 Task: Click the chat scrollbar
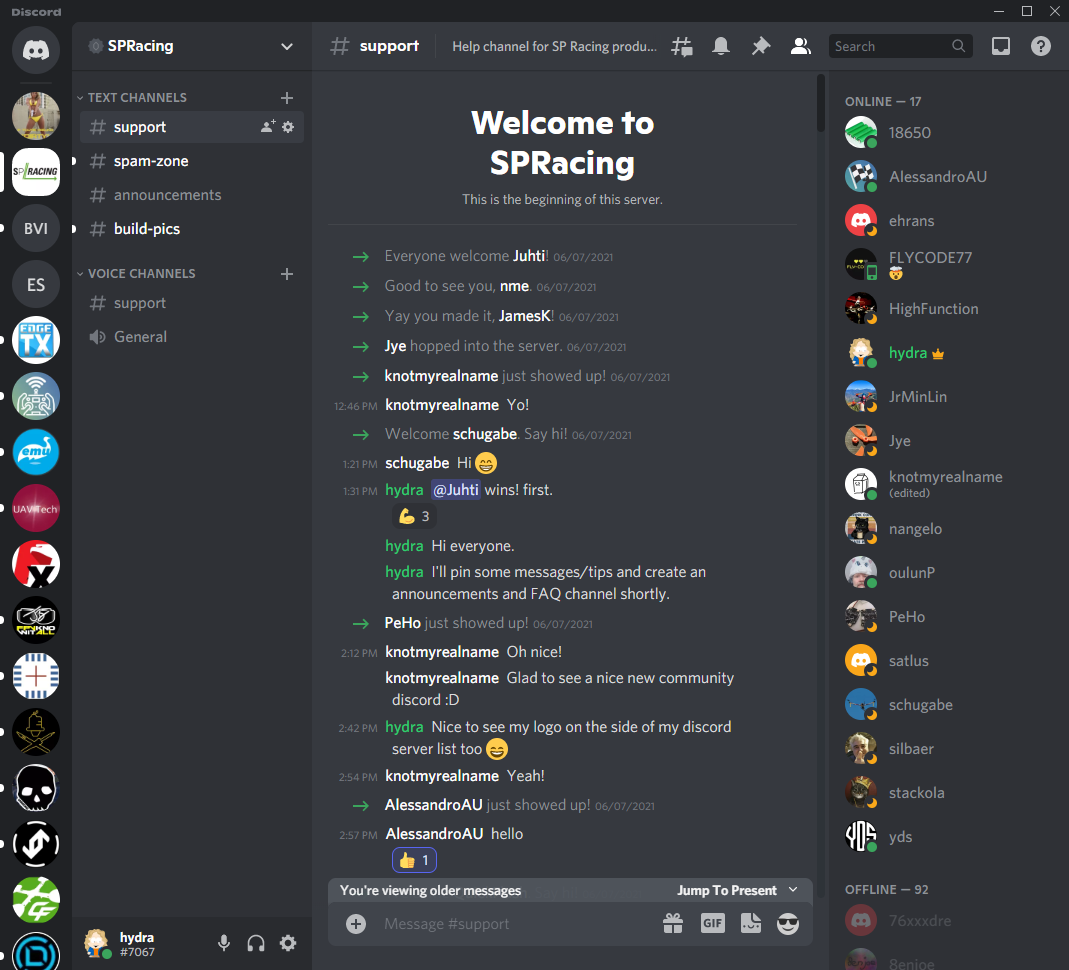pos(821,102)
